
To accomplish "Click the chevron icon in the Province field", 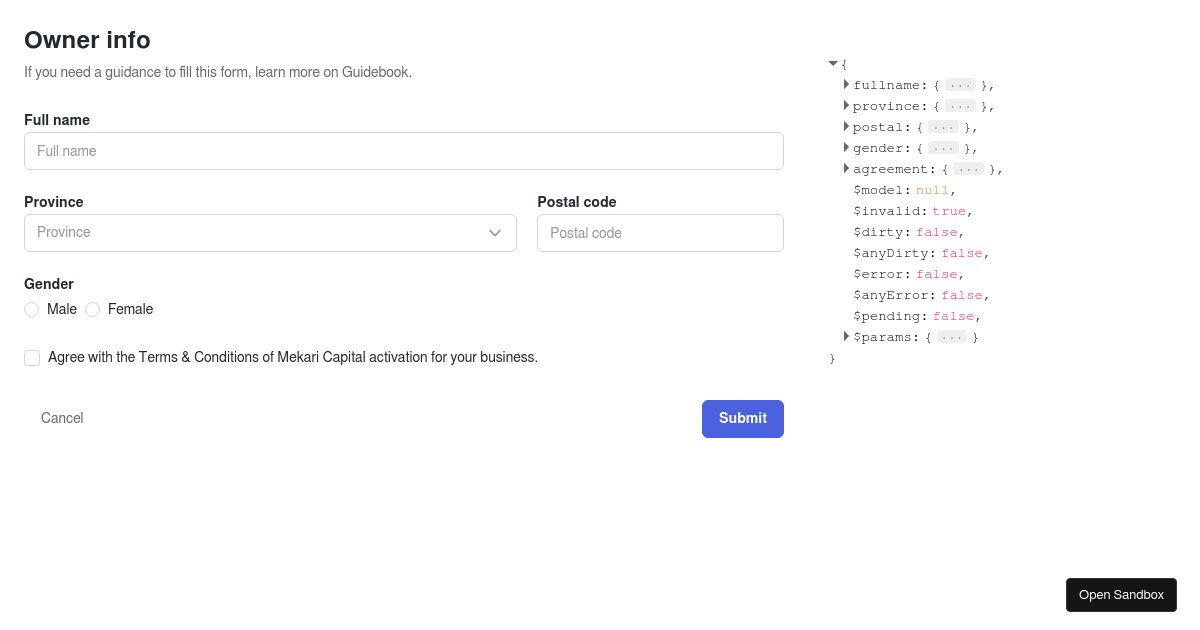I will click(495, 233).
